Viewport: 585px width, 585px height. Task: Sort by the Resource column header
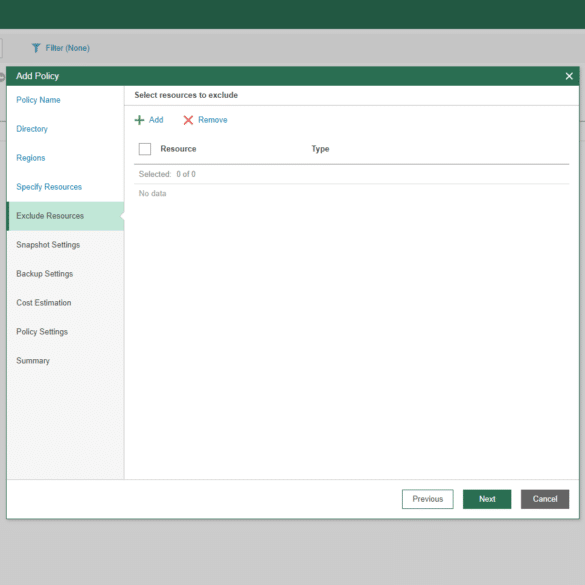click(x=178, y=149)
